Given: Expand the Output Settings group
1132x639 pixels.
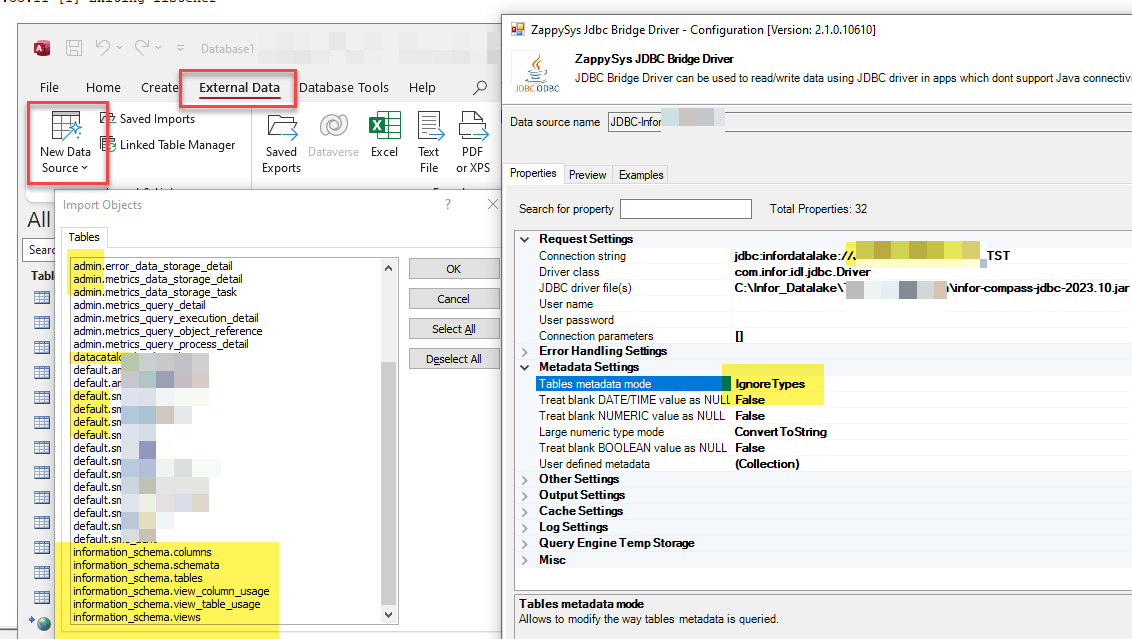Looking at the screenshot, I should pos(525,495).
